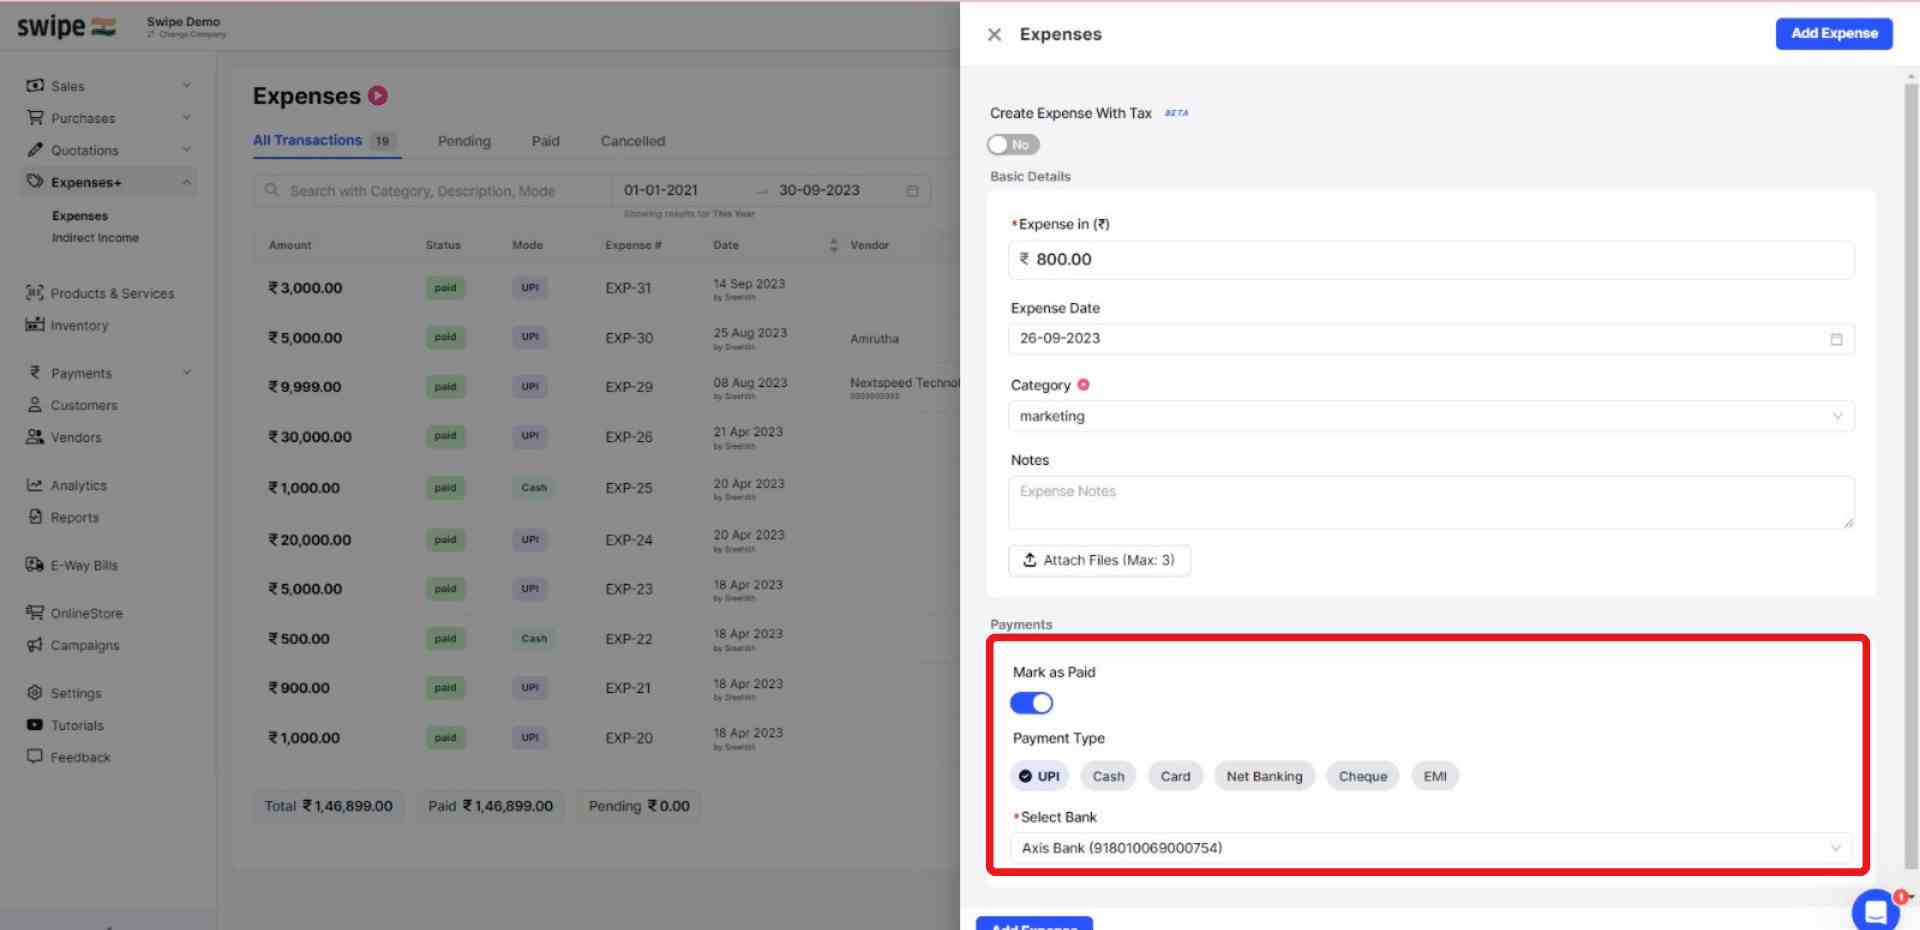Click the Analytics chart icon
1920x930 pixels.
pyautogui.click(x=35, y=484)
